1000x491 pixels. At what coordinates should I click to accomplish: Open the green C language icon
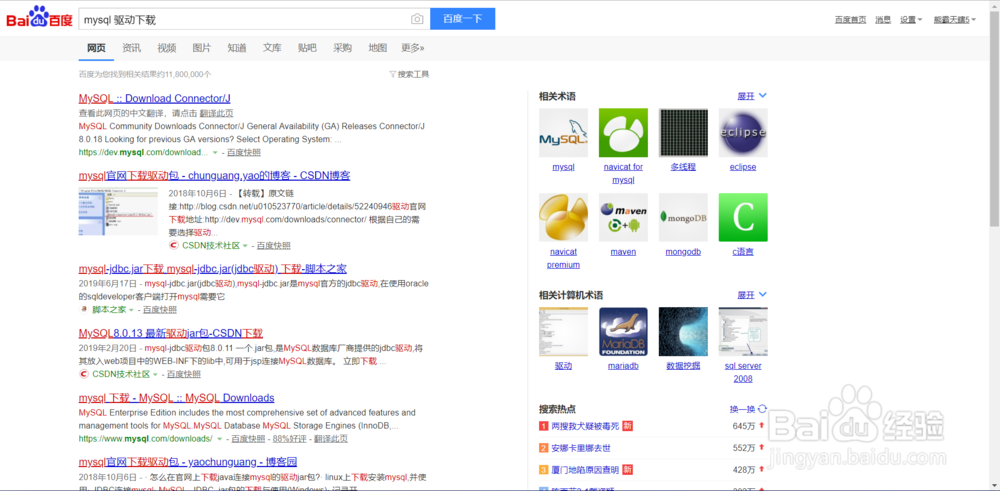pos(743,217)
